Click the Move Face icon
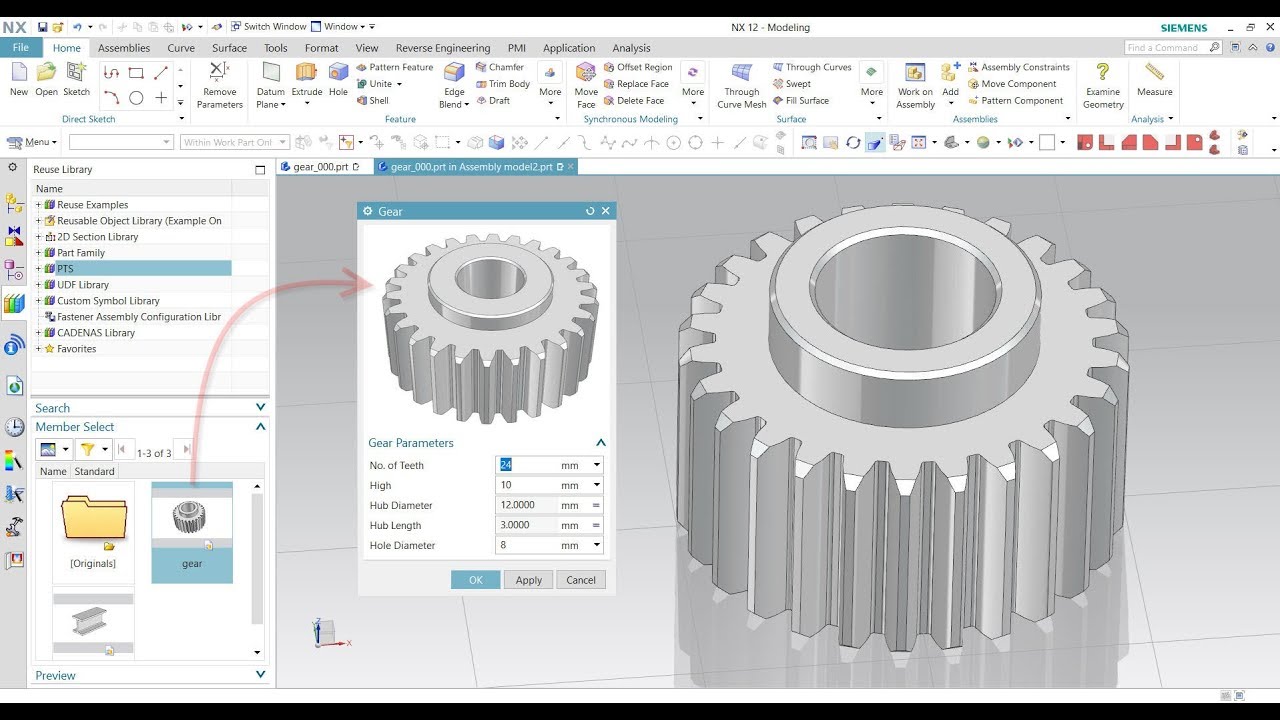The width and height of the screenshot is (1280, 720). pyautogui.click(x=586, y=74)
